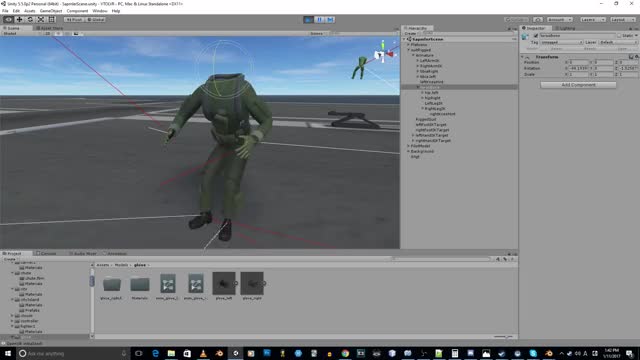Viewport: 640px width, 360px height.
Task: Select the glove_left model thumbnail
Action: (224, 283)
